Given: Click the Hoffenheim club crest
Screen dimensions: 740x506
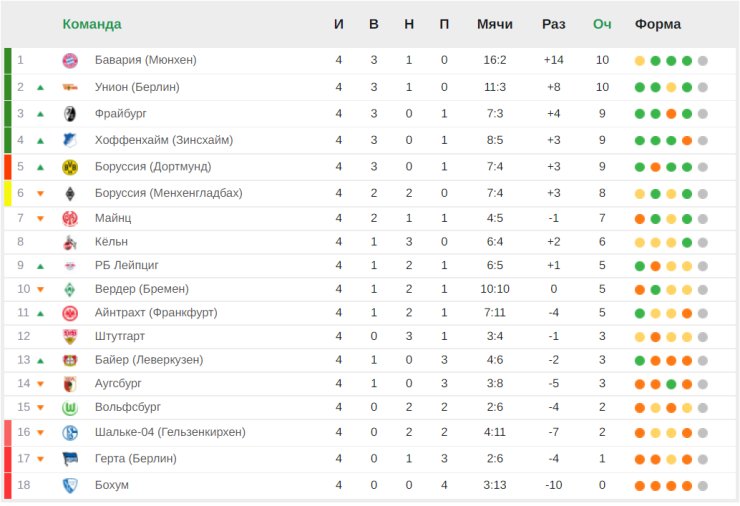Looking at the screenshot, I should click(70, 140).
